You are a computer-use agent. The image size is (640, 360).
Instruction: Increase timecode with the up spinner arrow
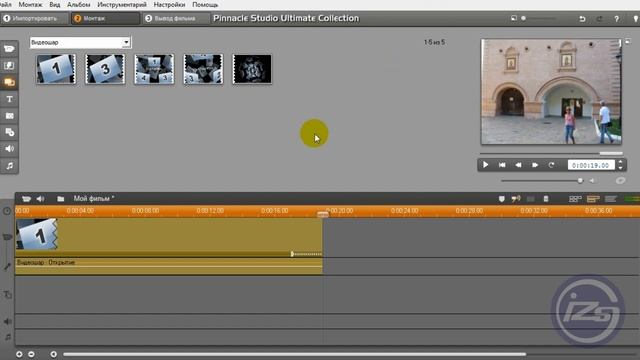coord(620,162)
